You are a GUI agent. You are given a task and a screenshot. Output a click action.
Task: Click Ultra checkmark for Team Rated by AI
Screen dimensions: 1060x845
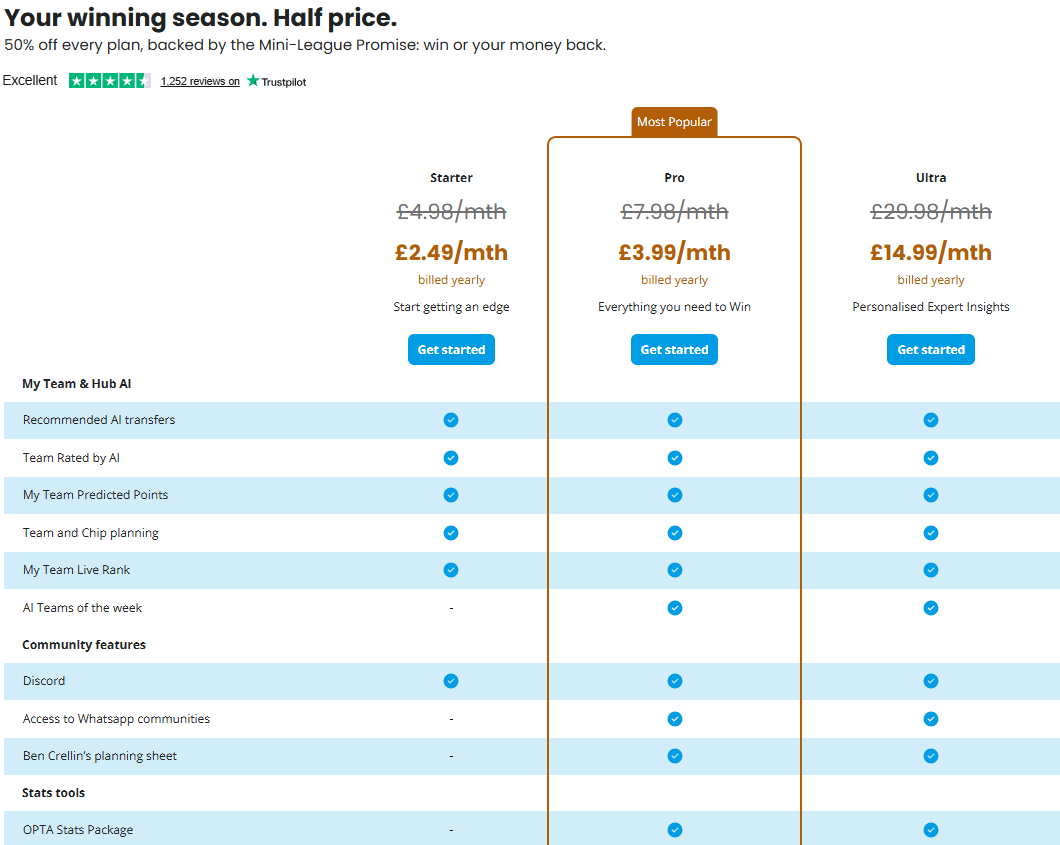931,458
